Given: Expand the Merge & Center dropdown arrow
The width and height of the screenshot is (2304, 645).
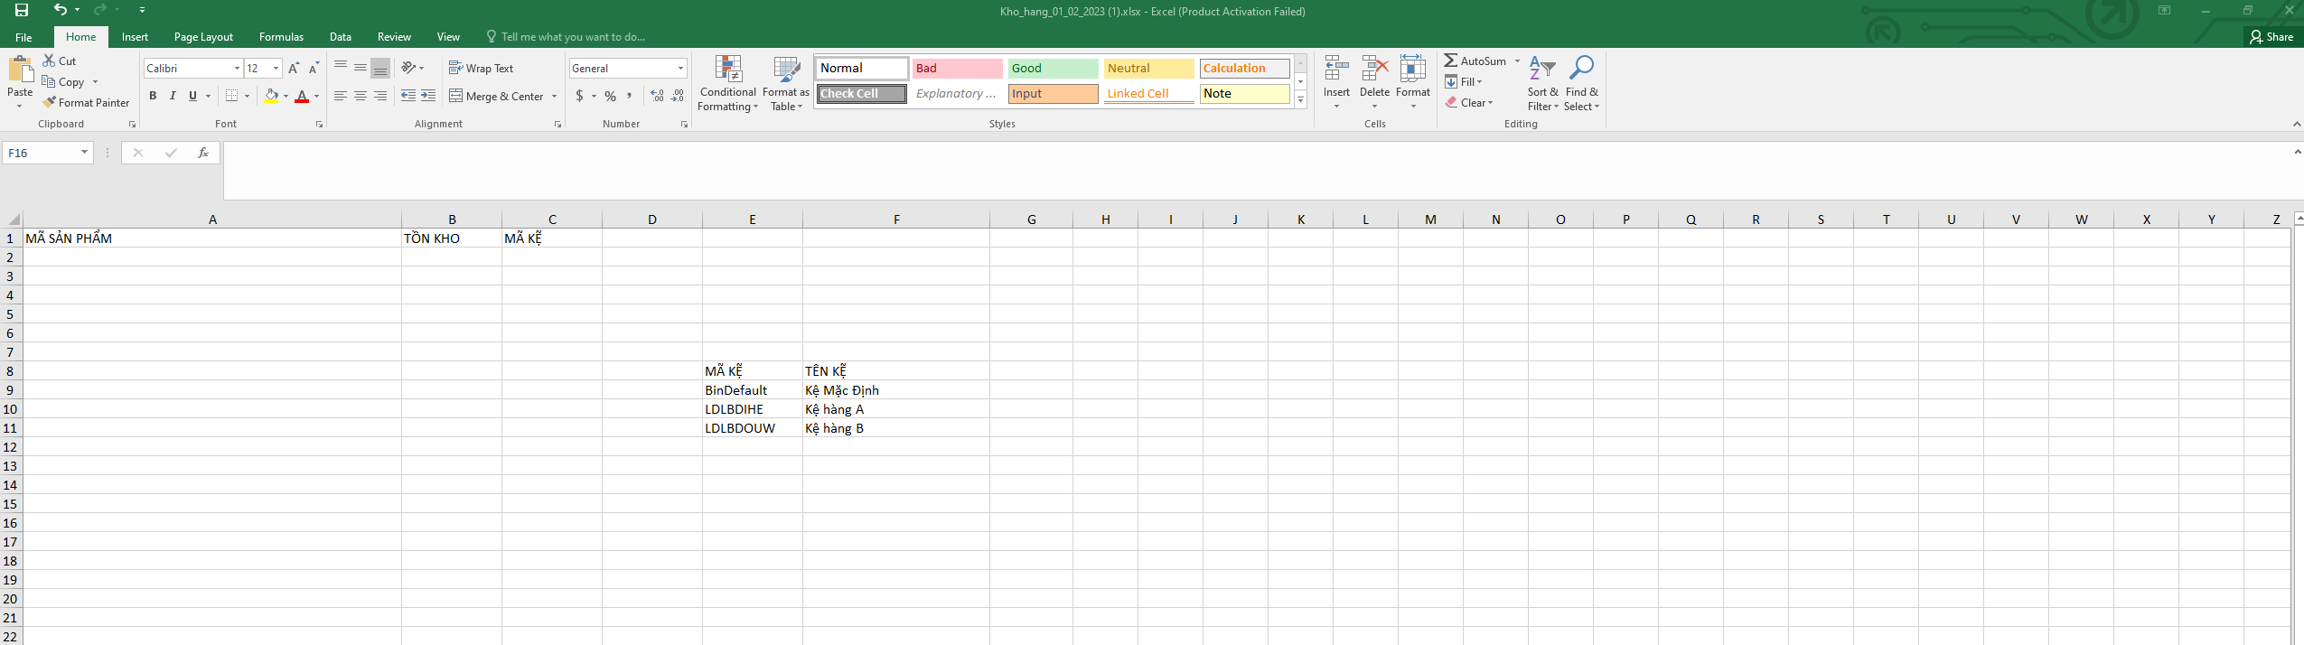Looking at the screenshot, I should 554,97.
